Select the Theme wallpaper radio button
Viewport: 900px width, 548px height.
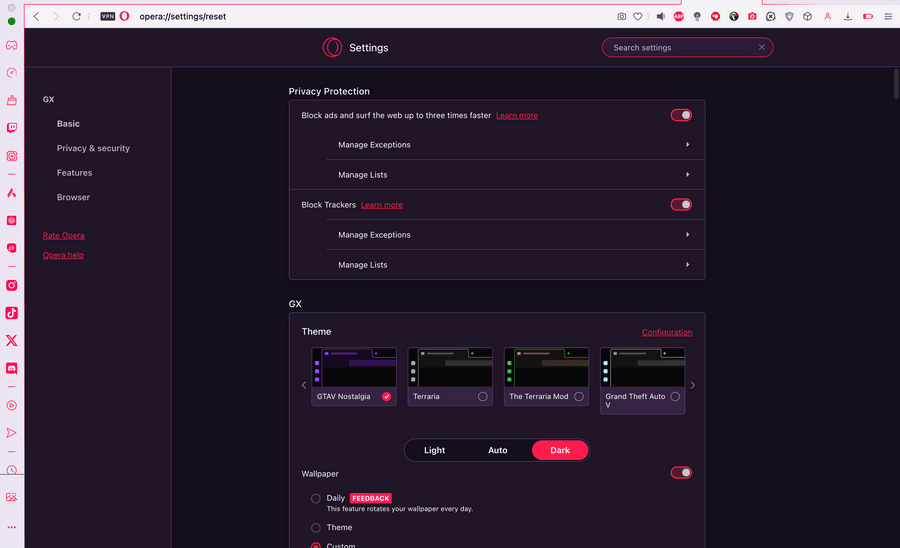316,527
